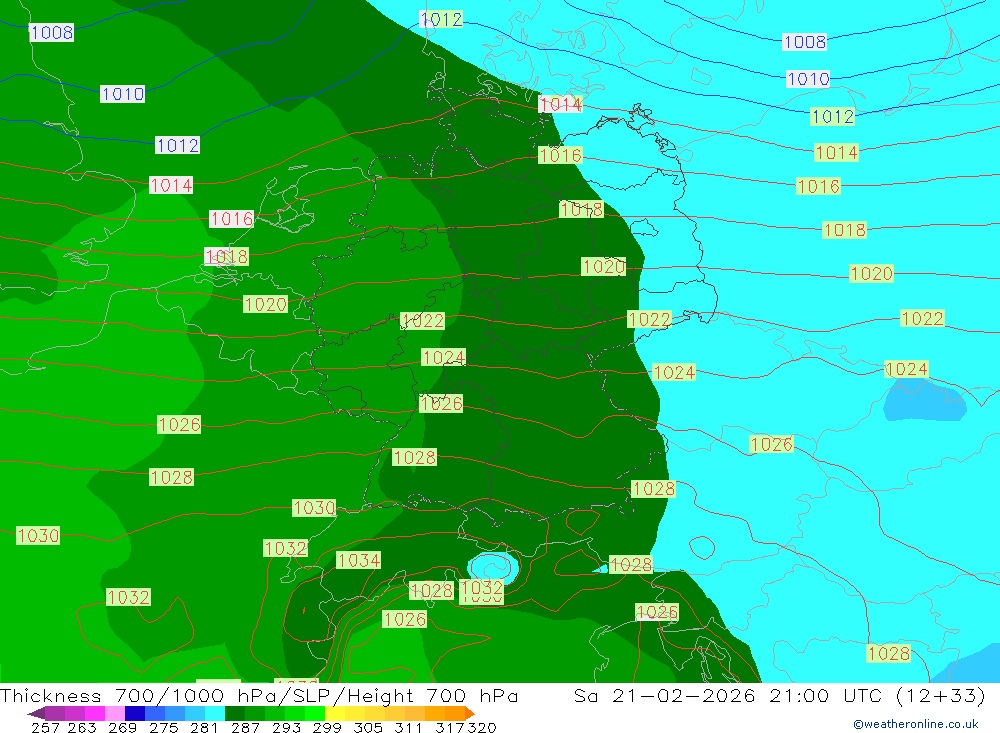This screenshot has width=1000, height=733.
Task: Click the weatheronline.co.uk copyright link
Action: 915,724
